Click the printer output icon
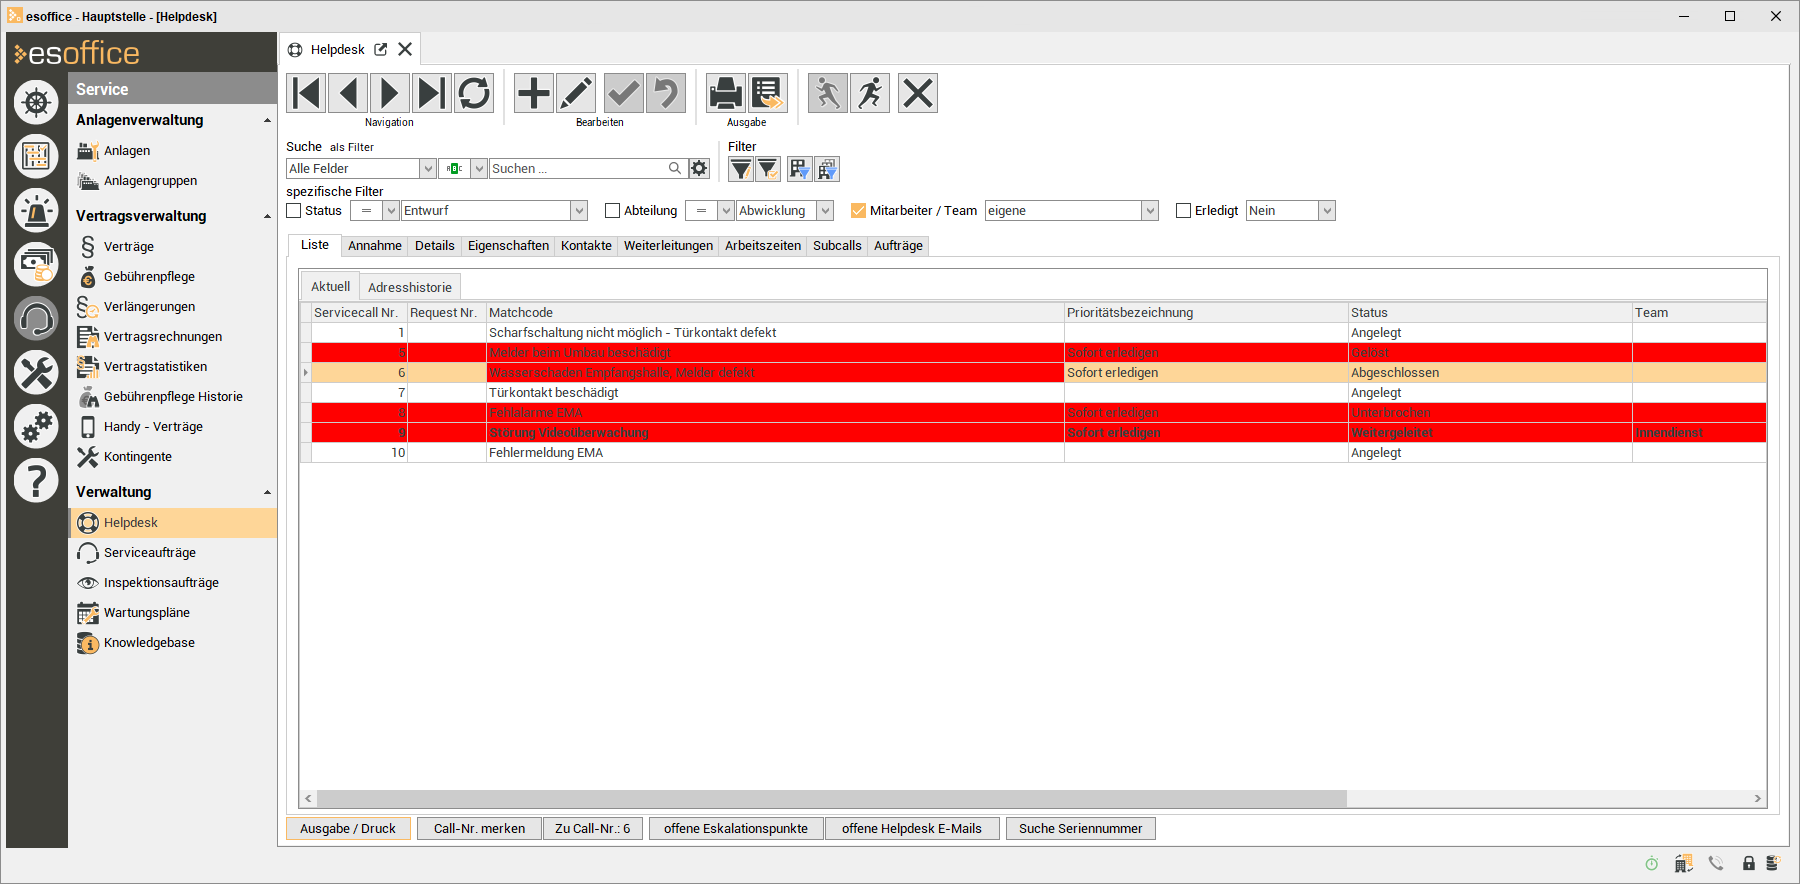The image size is (1800, 884). tap(725, 93)
